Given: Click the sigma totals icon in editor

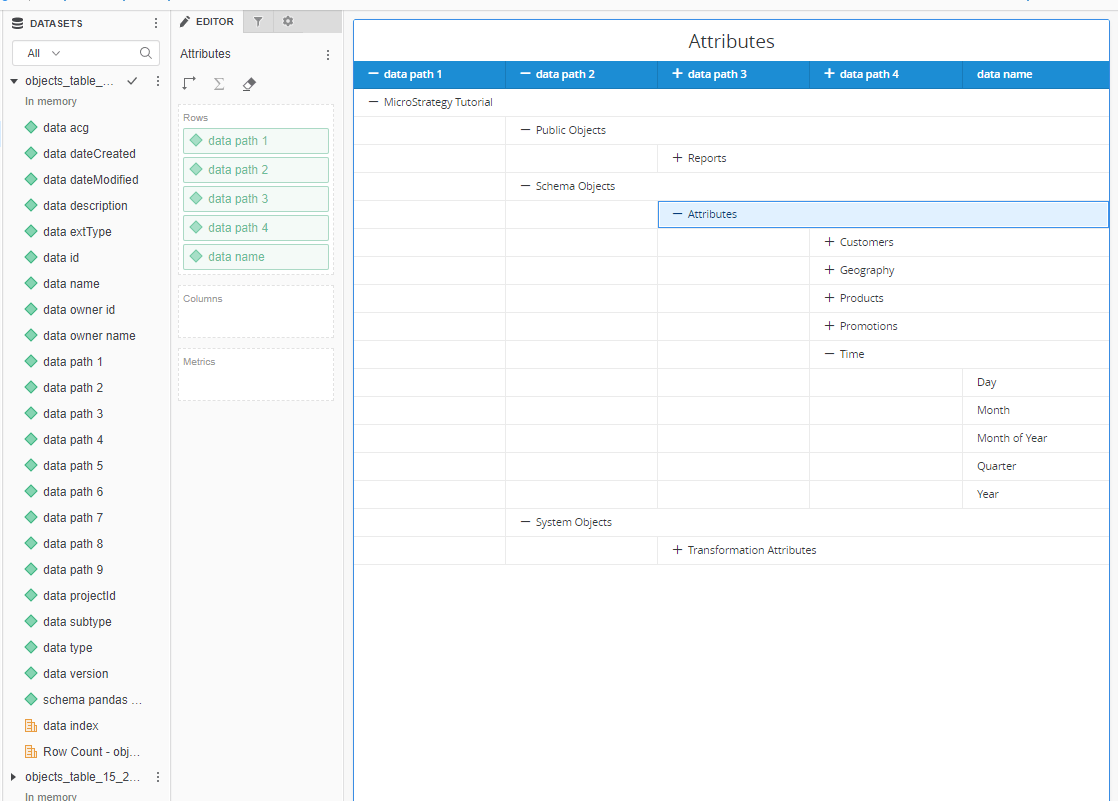Looking at the screenshot, I should (219, 84).
